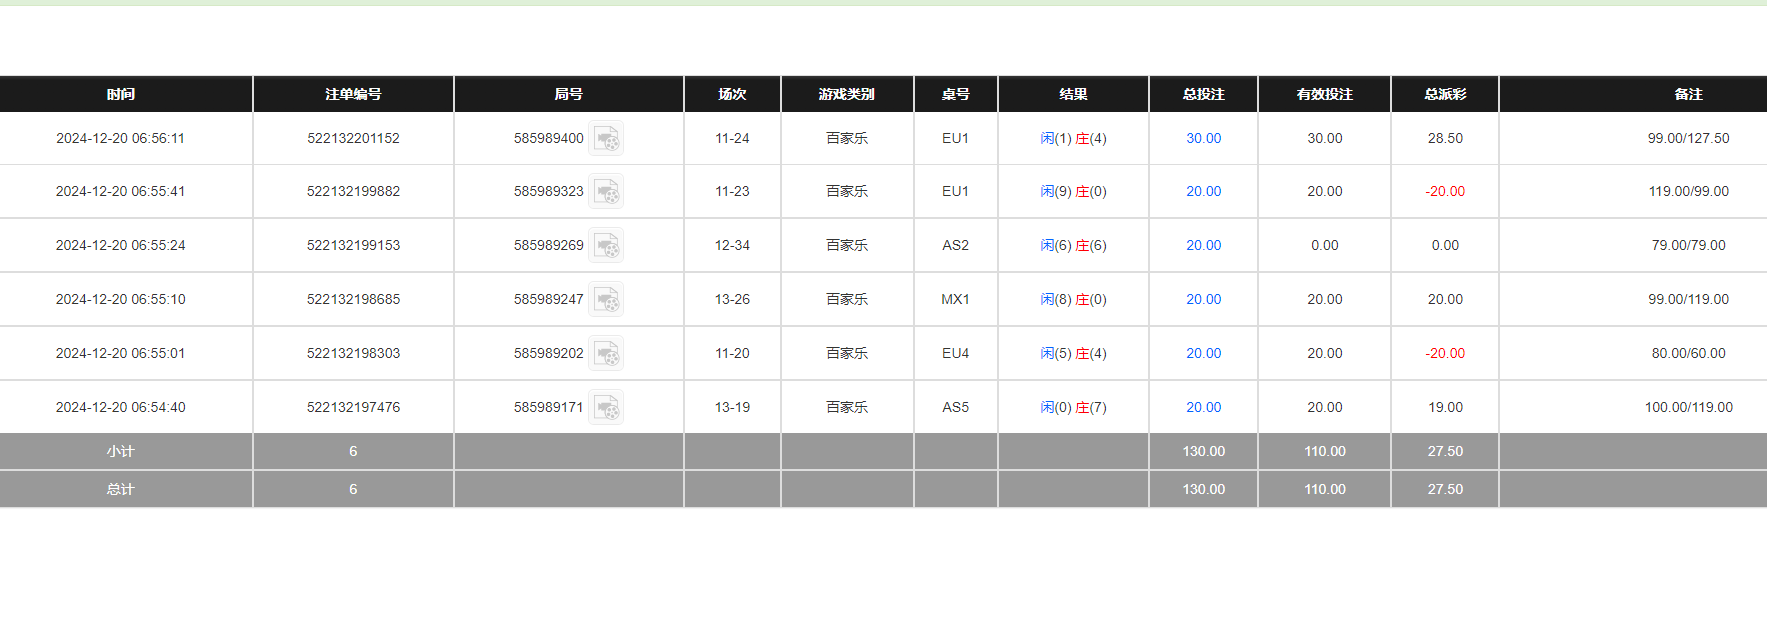View replay icon for round 585989171

(606, 407)
